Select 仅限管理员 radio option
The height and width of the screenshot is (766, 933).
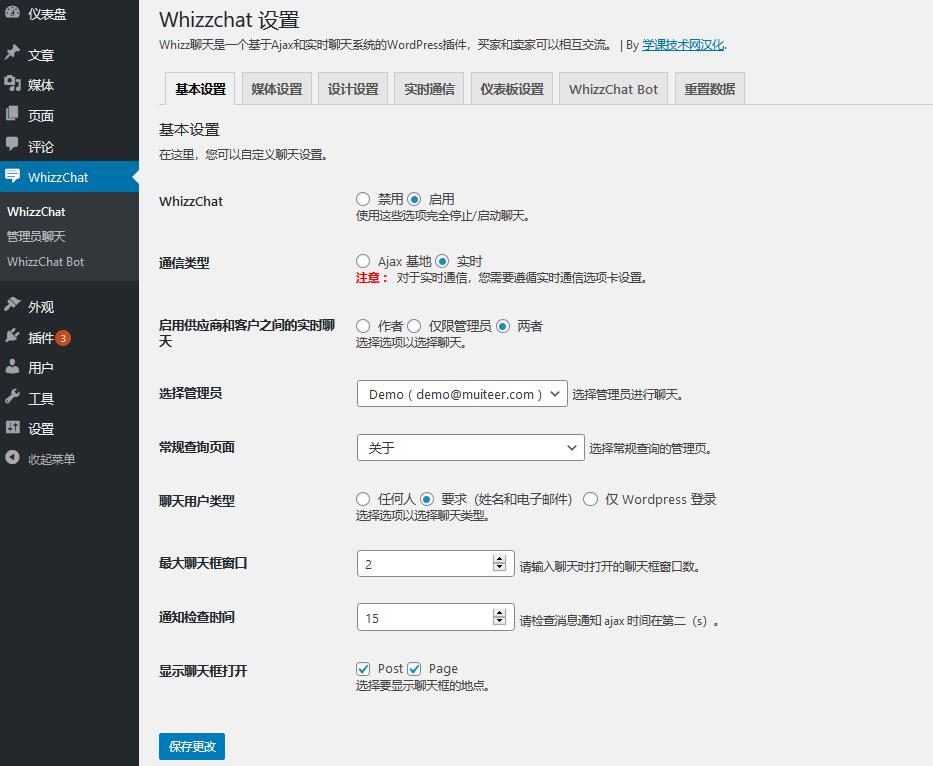414,326
